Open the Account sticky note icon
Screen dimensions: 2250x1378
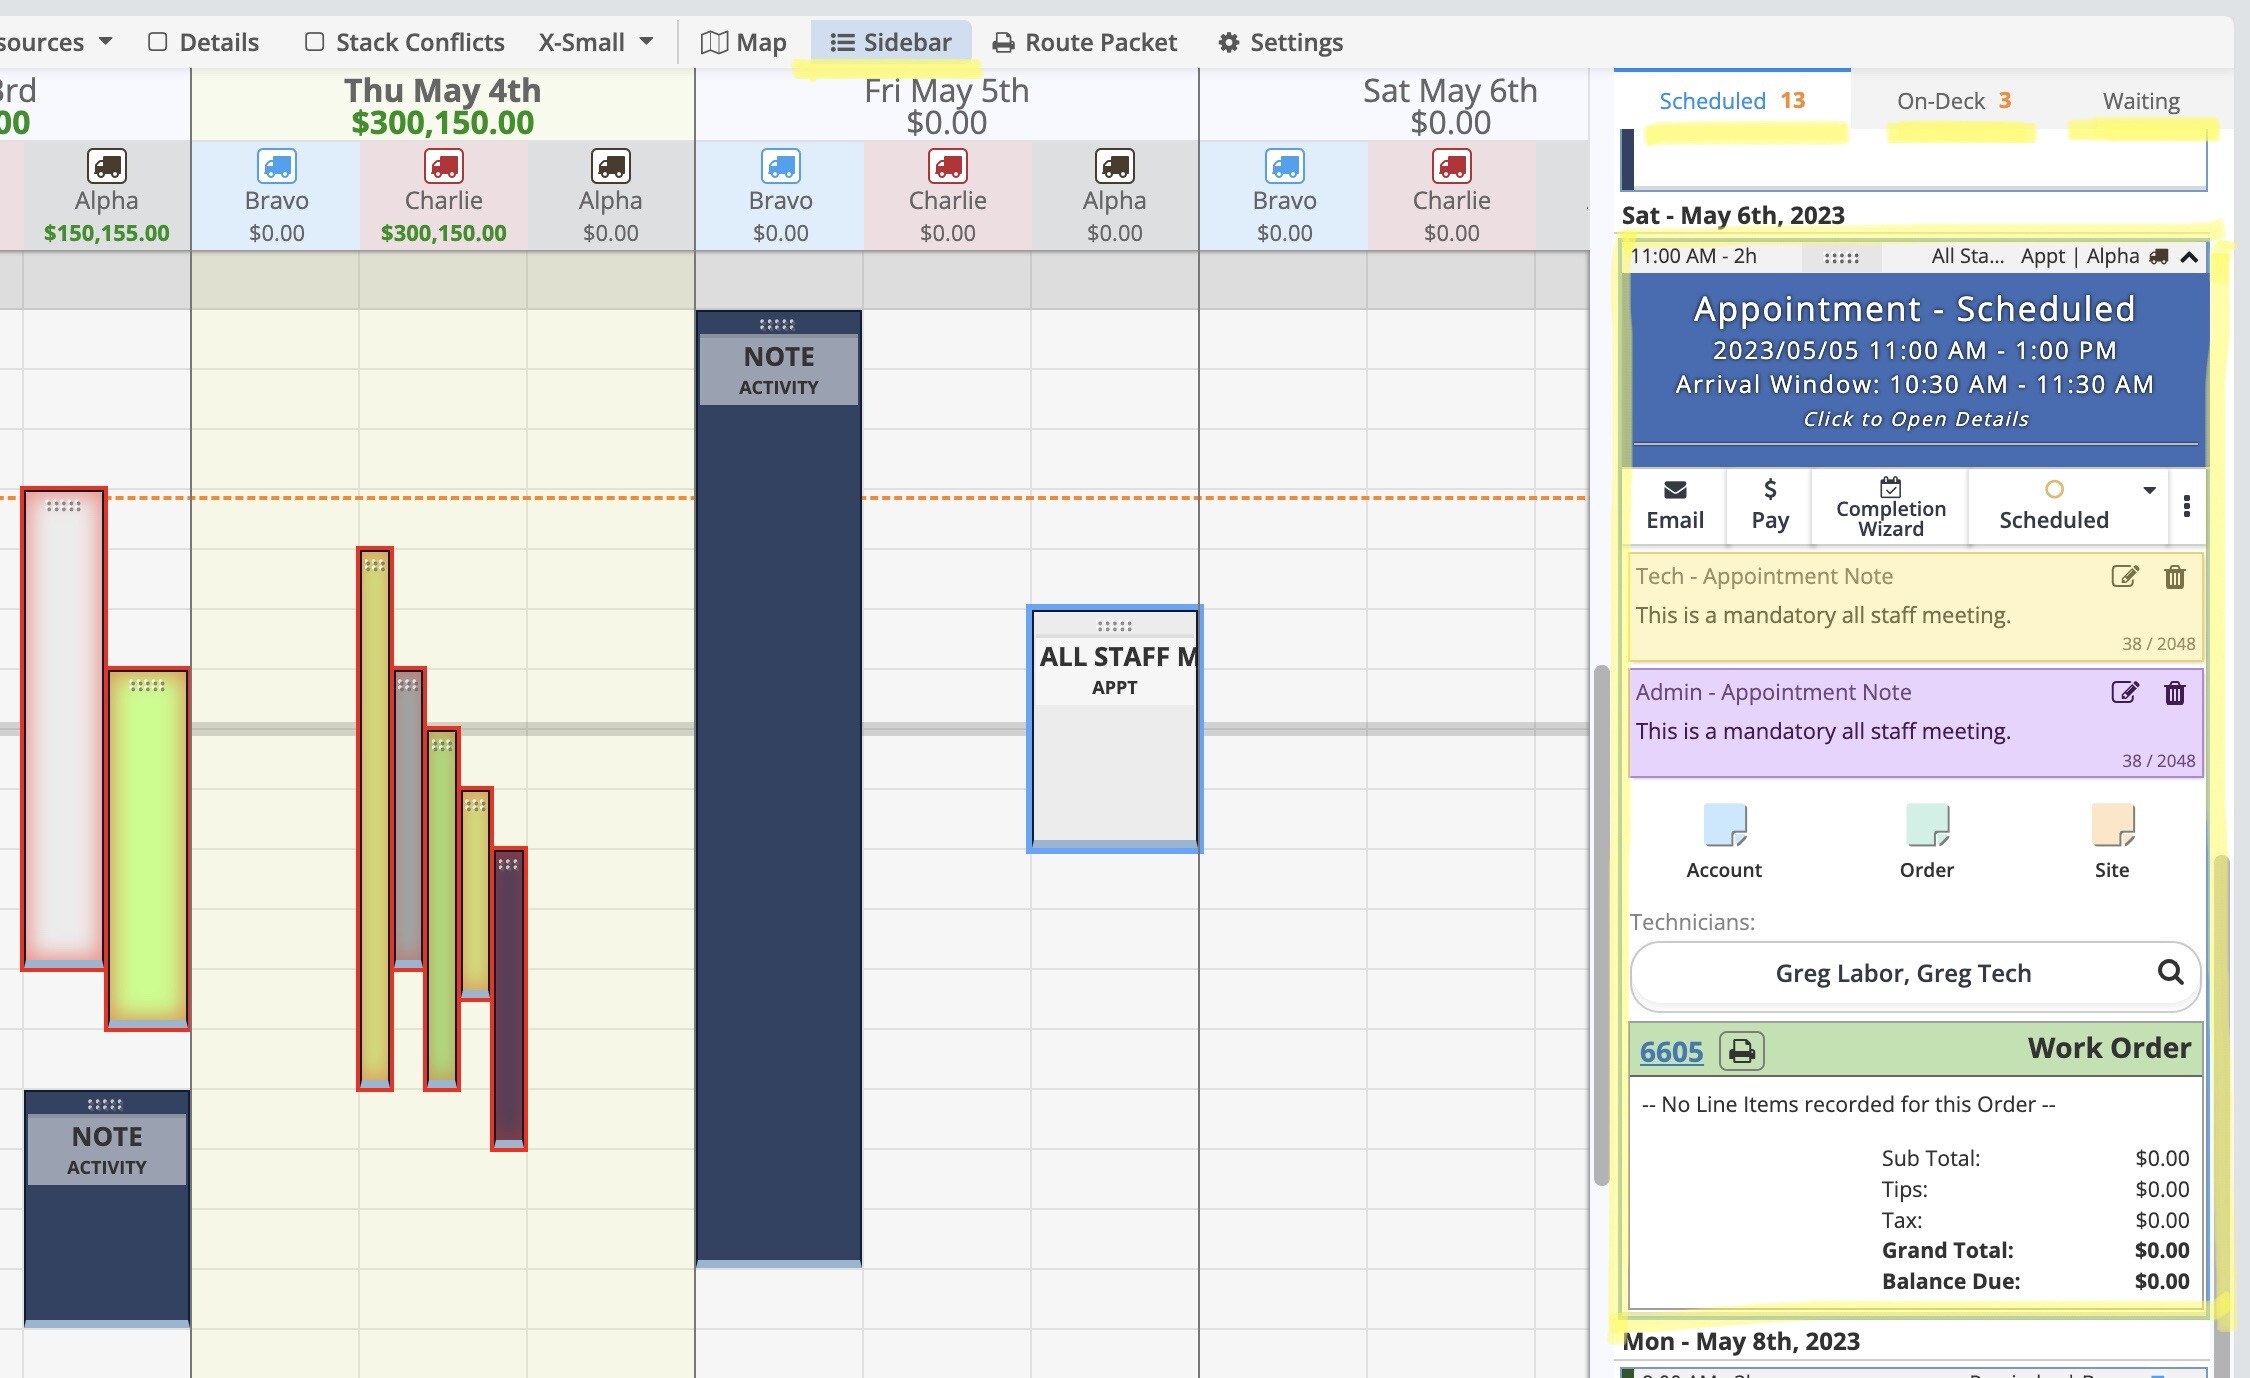pyautogui.click(x=1724, y=826)
